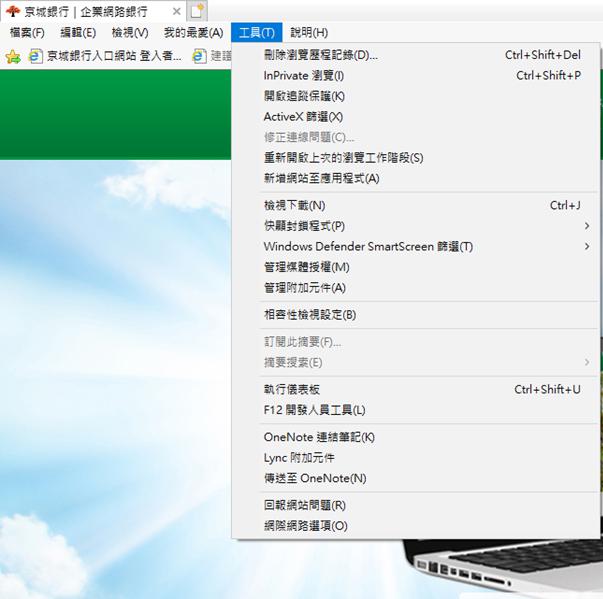Click the IE icon beside 建議 favorite
Image resolution: width=603 pixels, height=599 pixels.
(x=199, y=57)
